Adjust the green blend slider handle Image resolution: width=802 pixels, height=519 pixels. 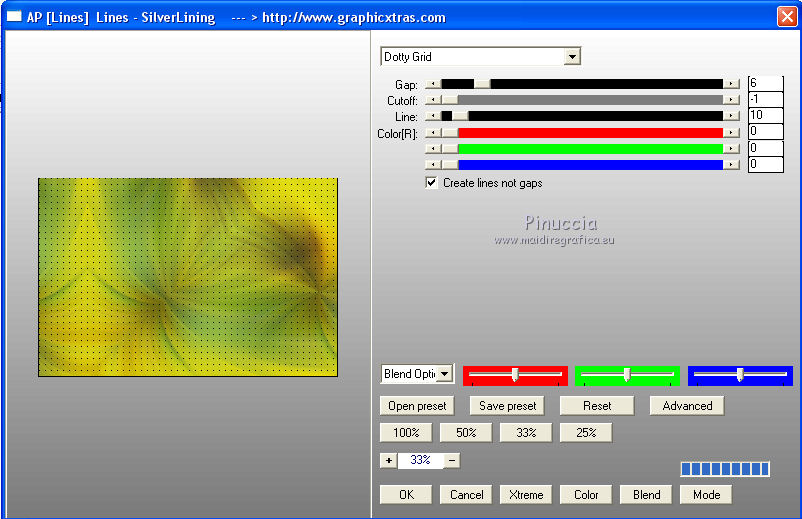tap(627, 375)
